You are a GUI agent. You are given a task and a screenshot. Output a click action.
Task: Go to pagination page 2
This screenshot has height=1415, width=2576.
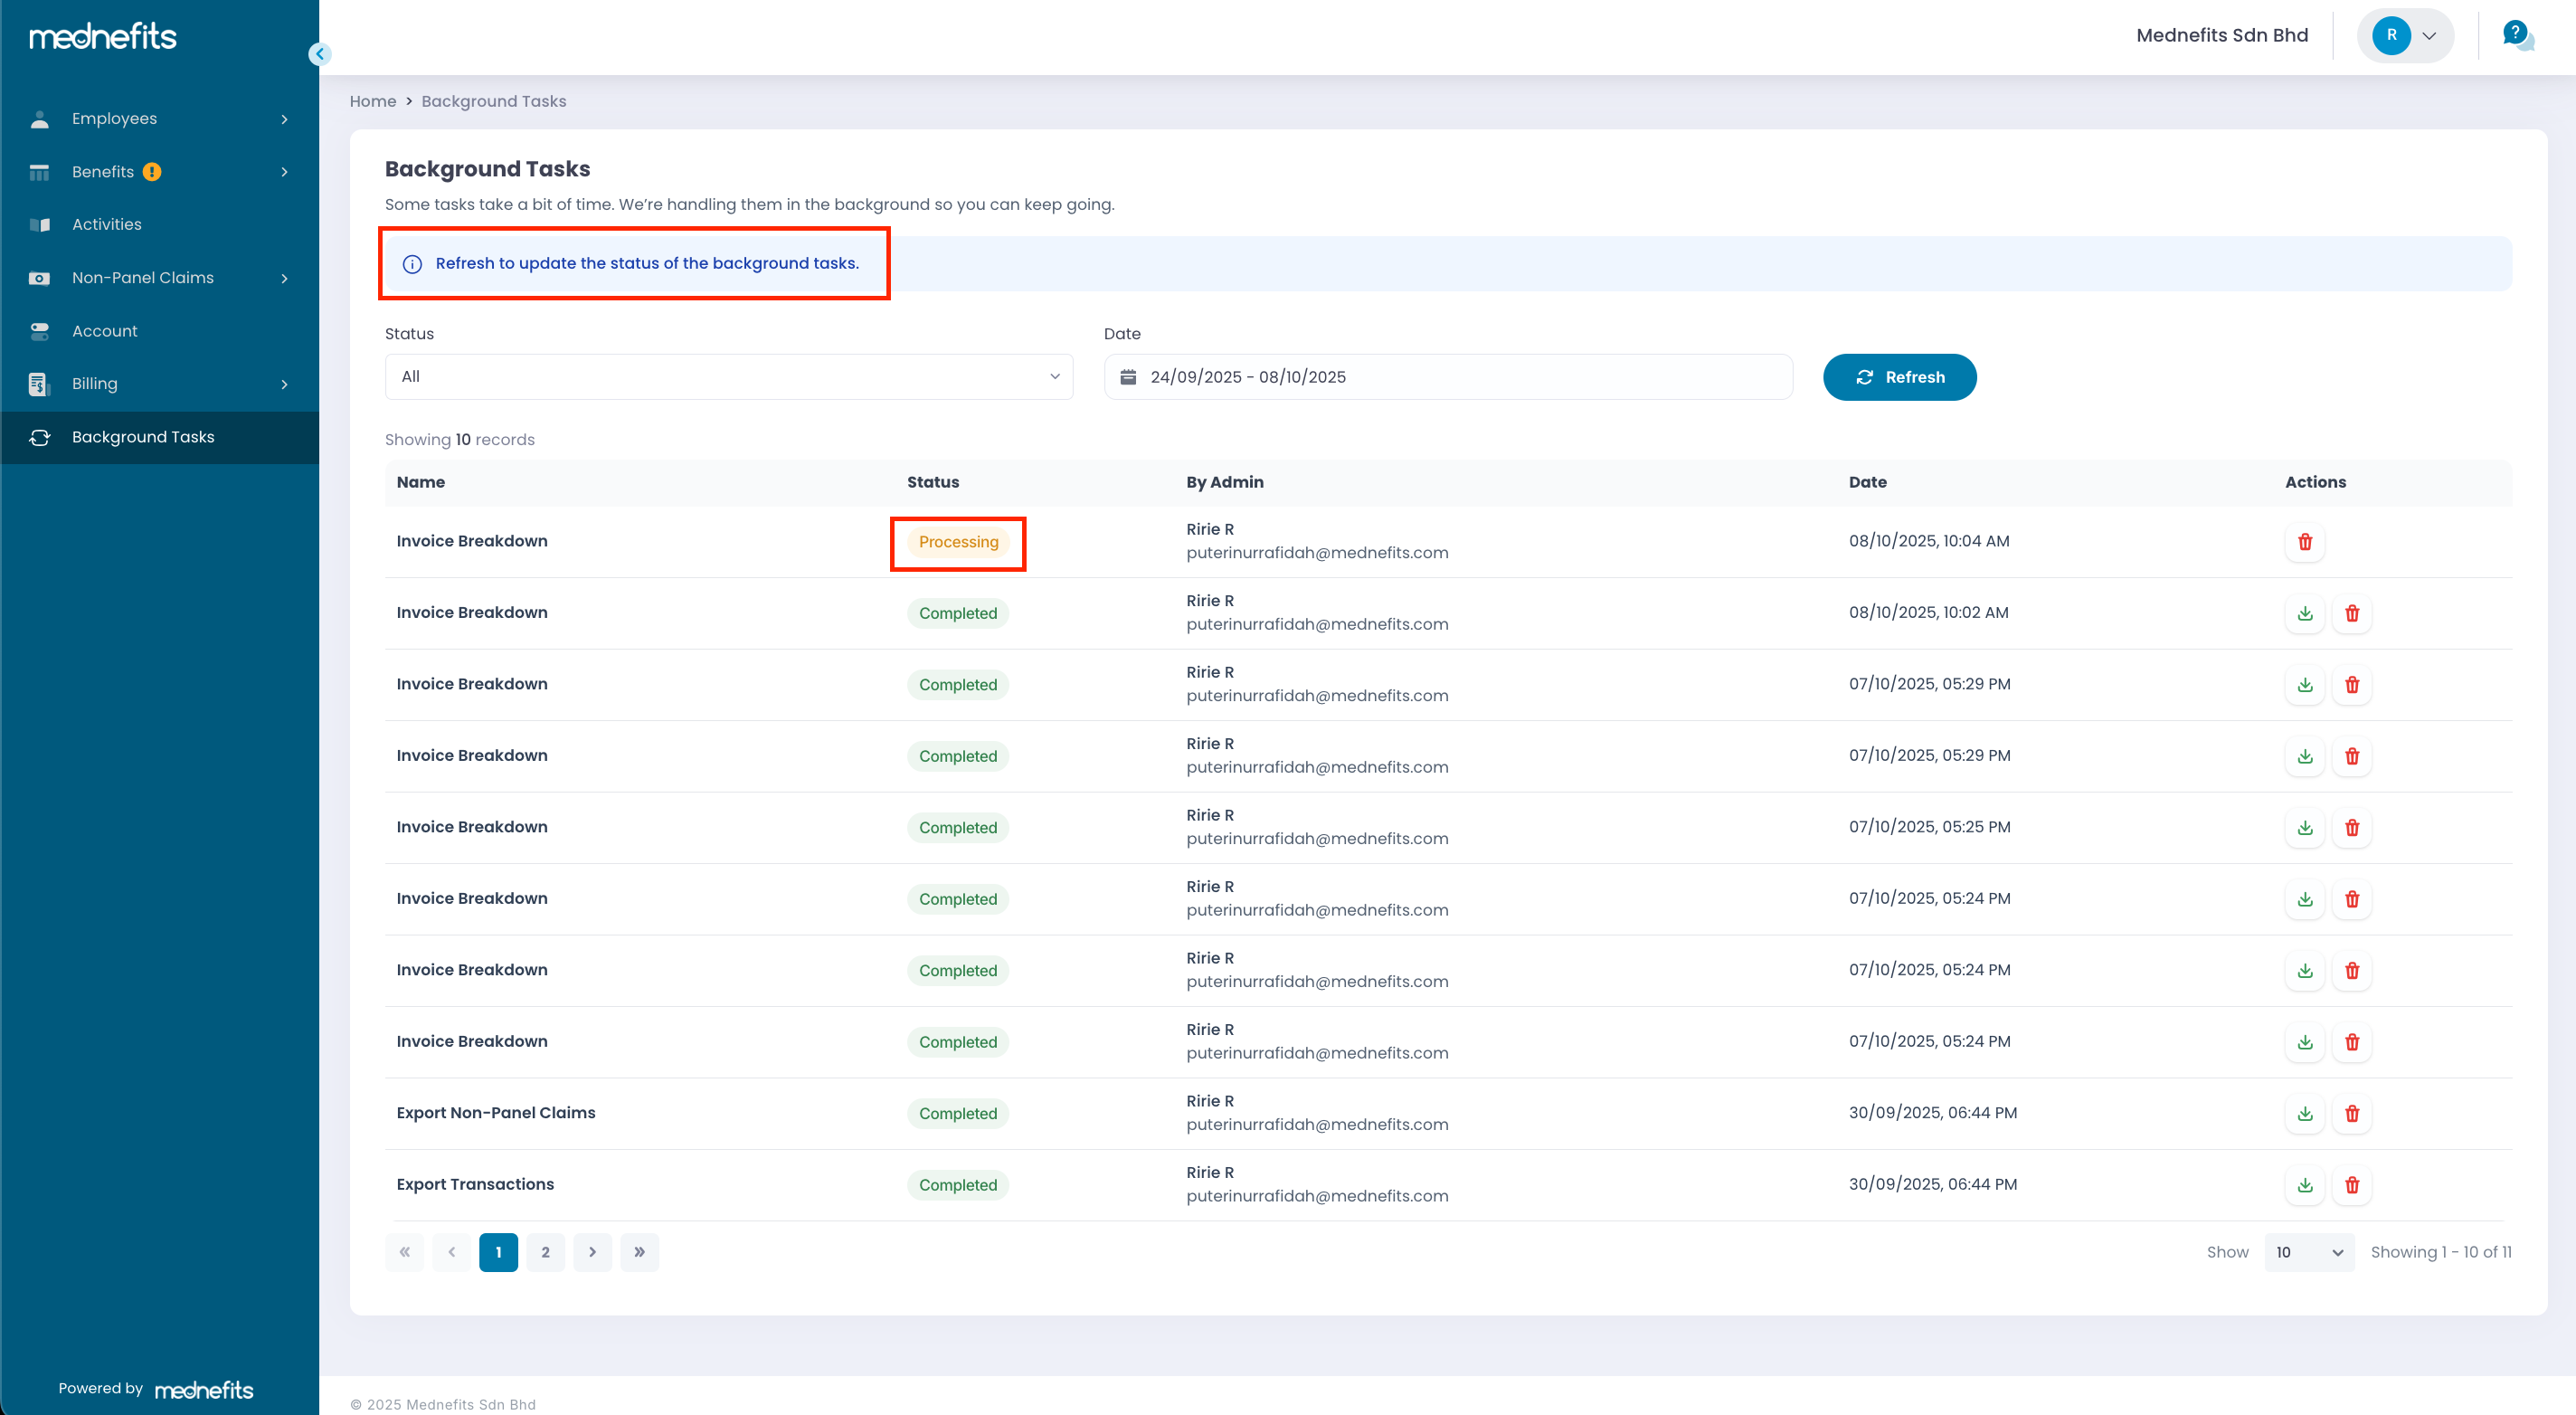[545, 1252]
